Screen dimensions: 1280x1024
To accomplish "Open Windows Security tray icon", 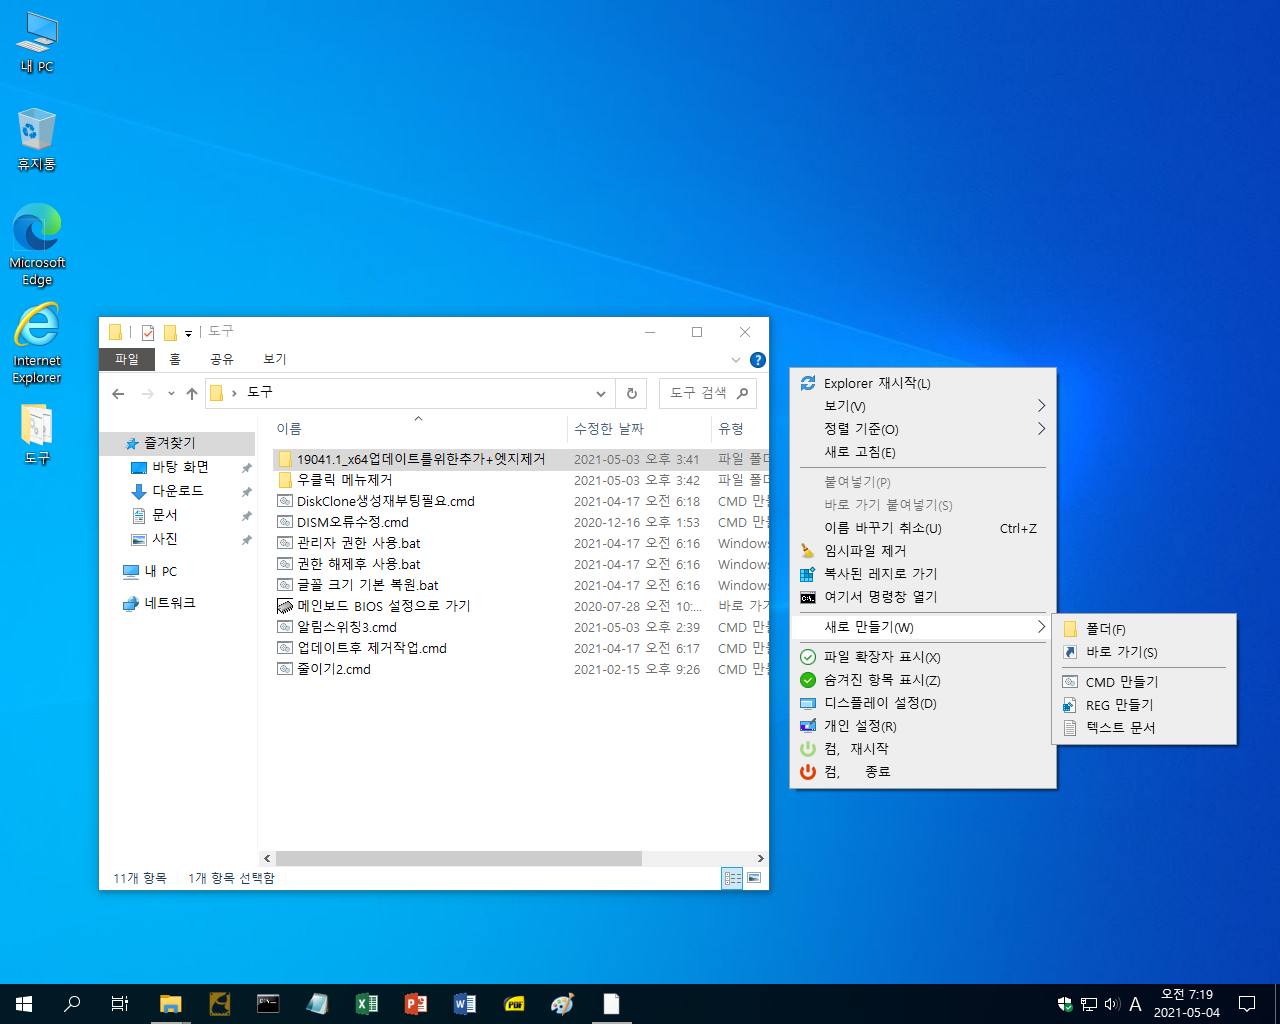I will pos(1065,1004).
